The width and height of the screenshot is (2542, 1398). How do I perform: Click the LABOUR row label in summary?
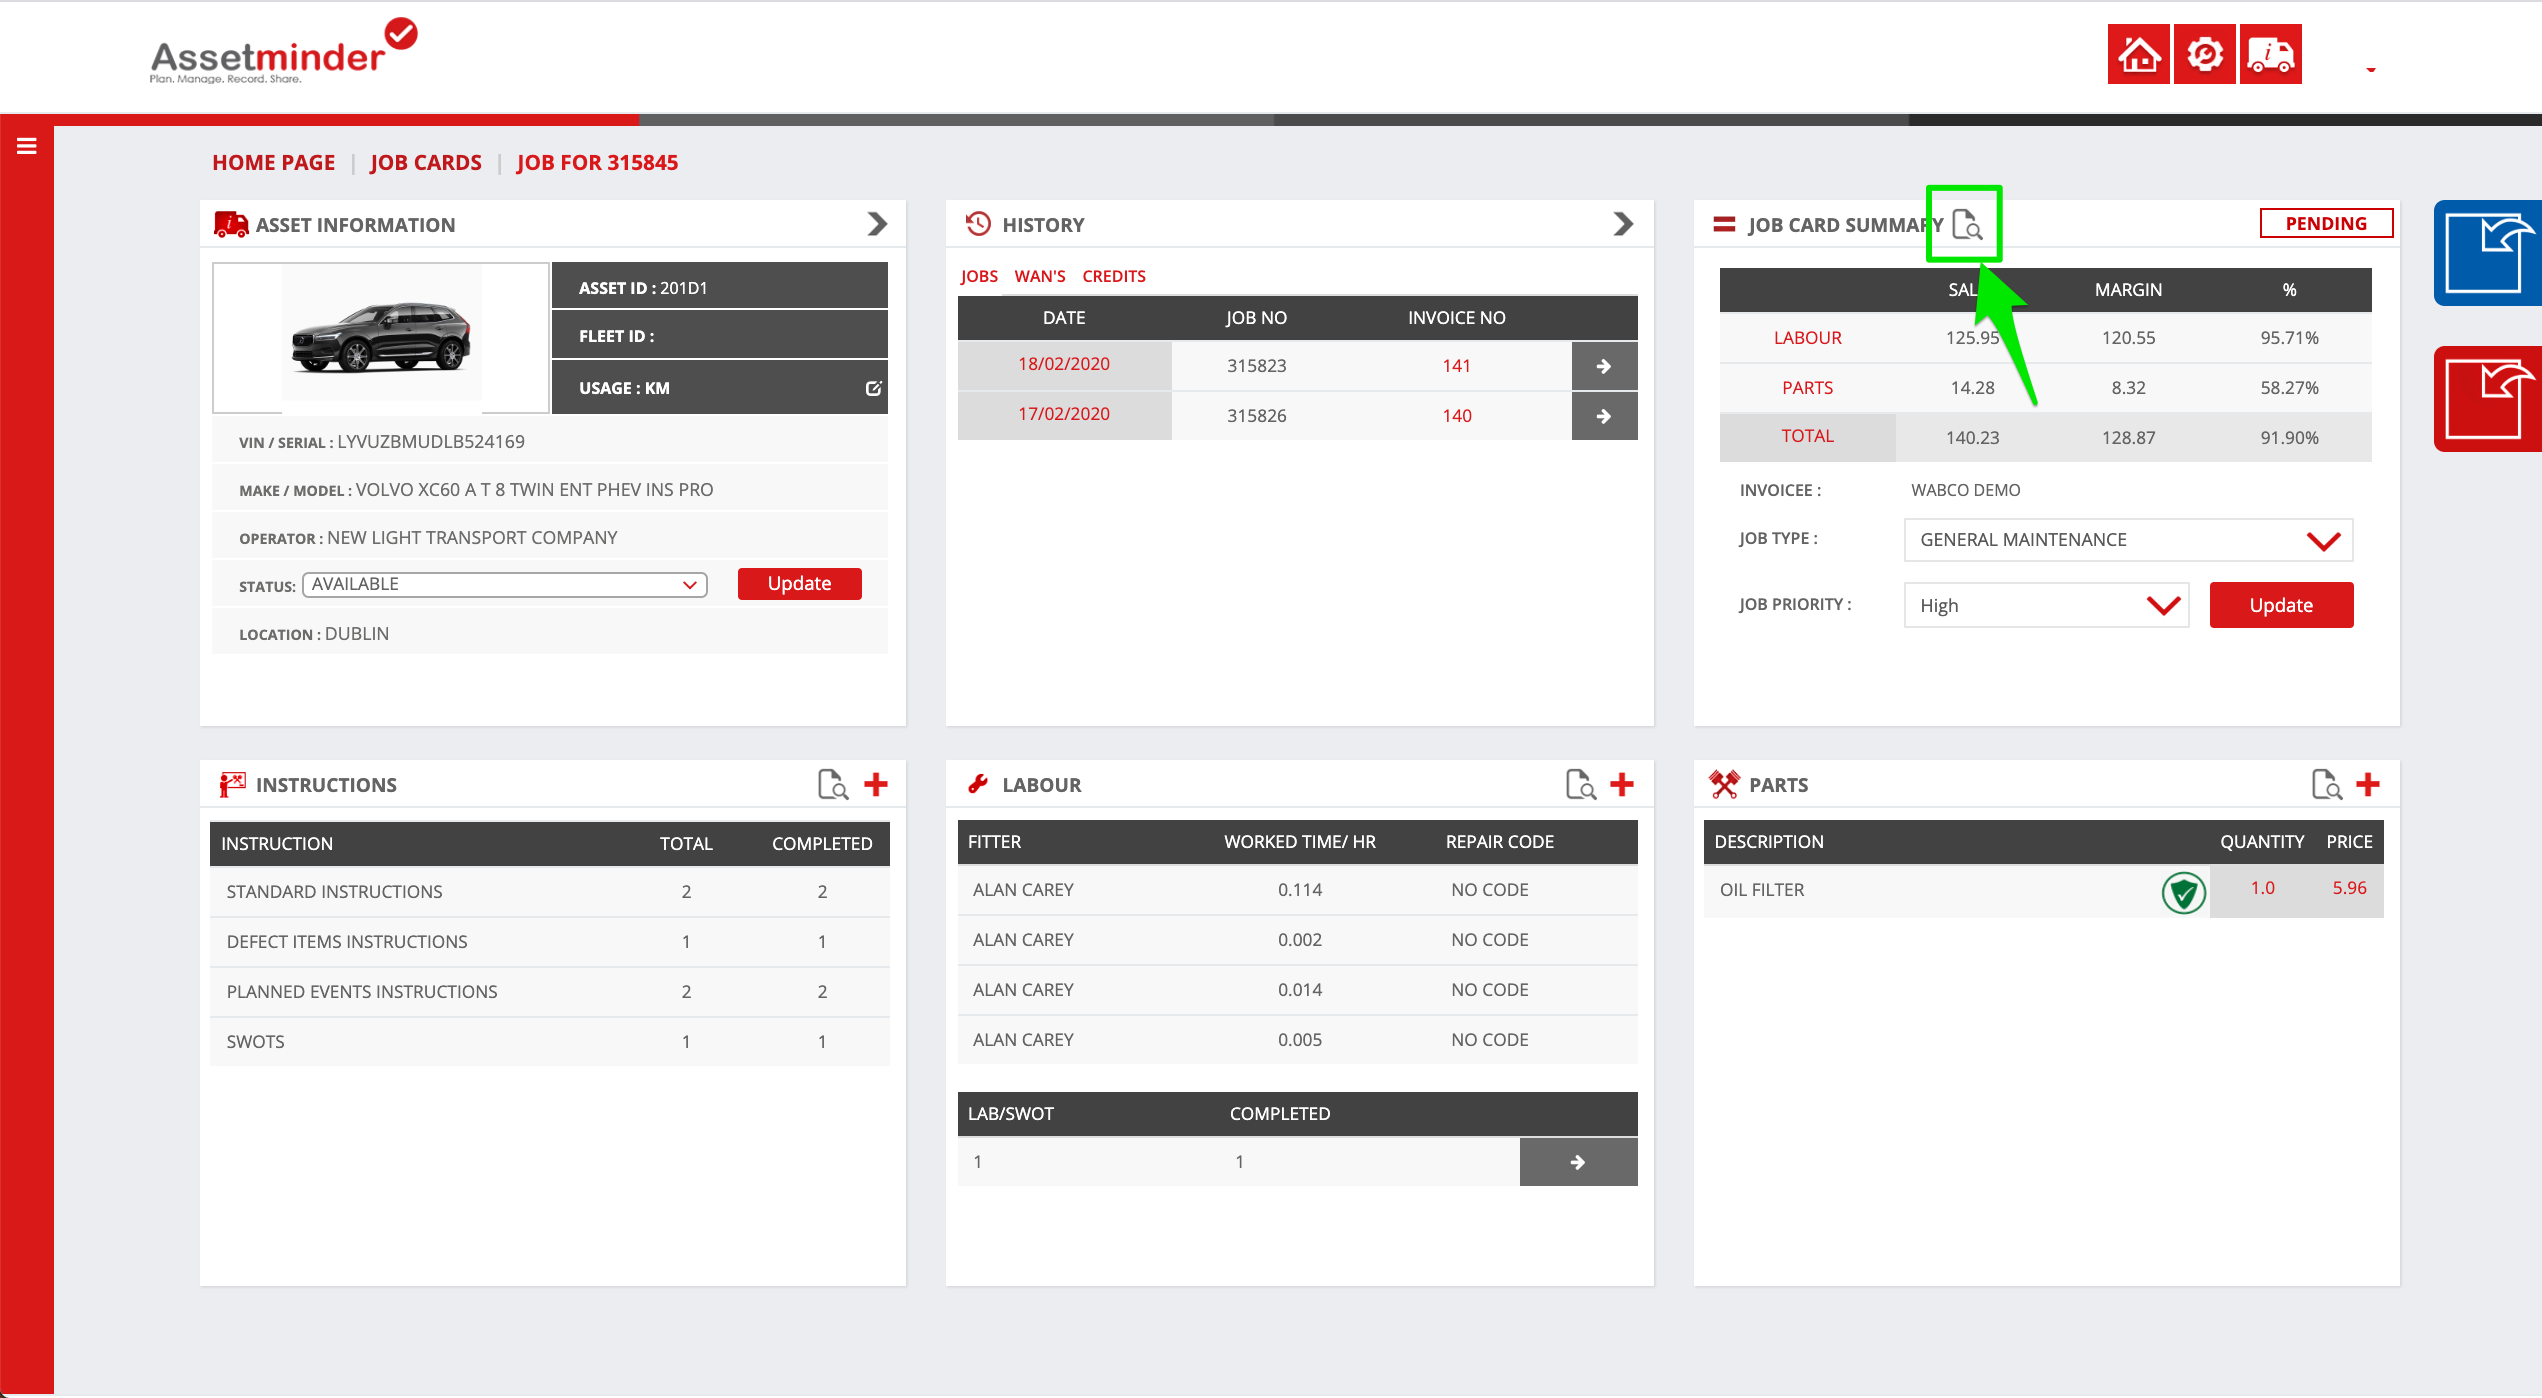1807,338
